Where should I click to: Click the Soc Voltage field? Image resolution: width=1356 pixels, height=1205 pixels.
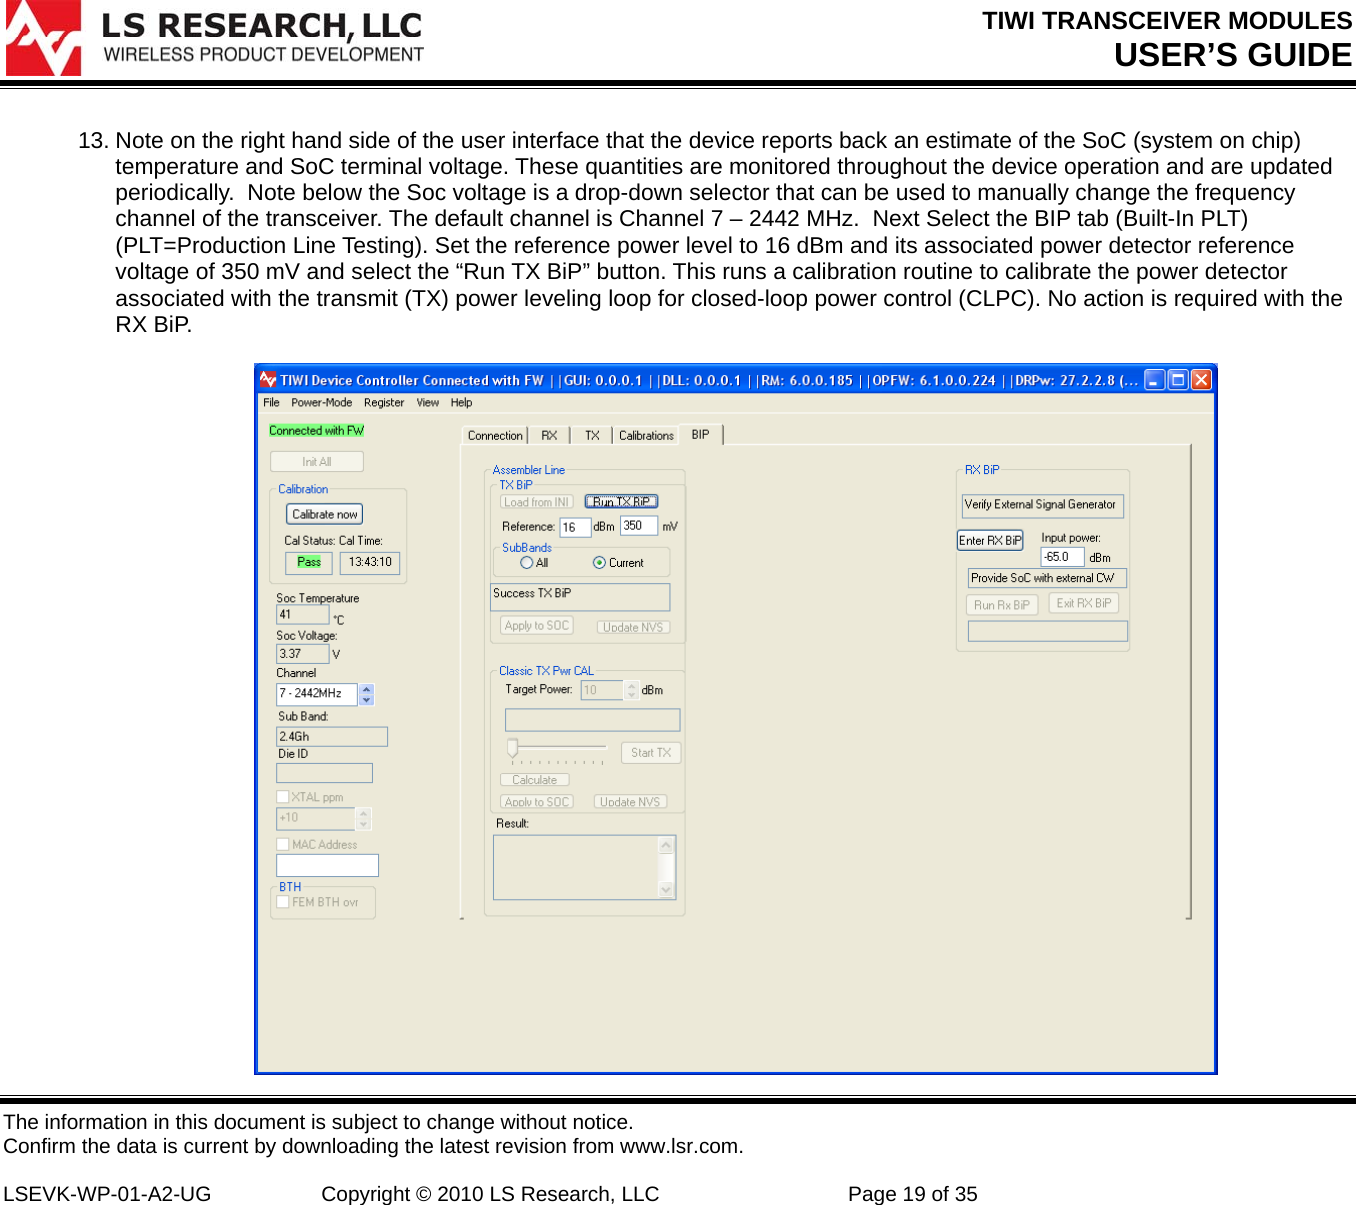303,654
